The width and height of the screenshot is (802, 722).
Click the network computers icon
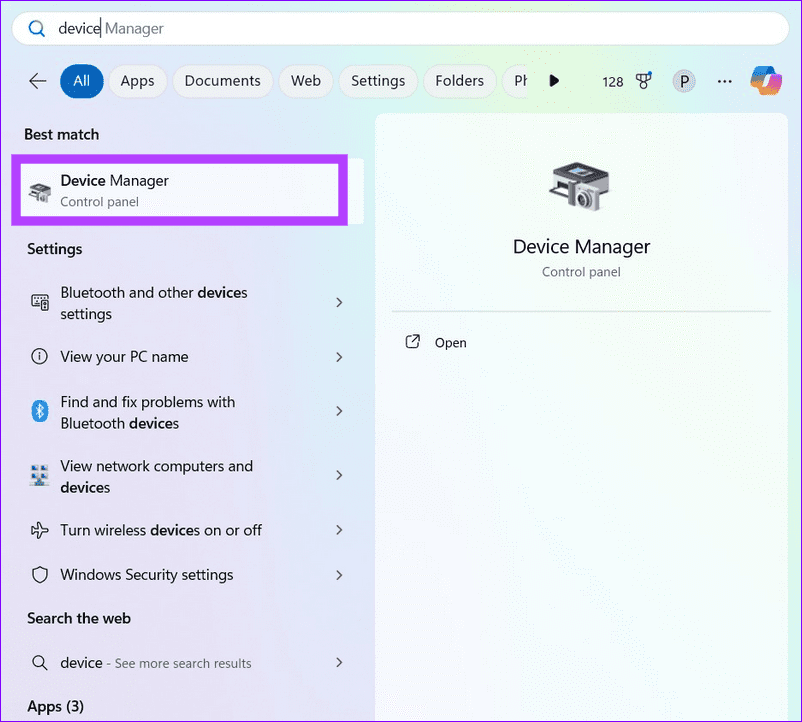pyautogui.click(x=40, y=475)
